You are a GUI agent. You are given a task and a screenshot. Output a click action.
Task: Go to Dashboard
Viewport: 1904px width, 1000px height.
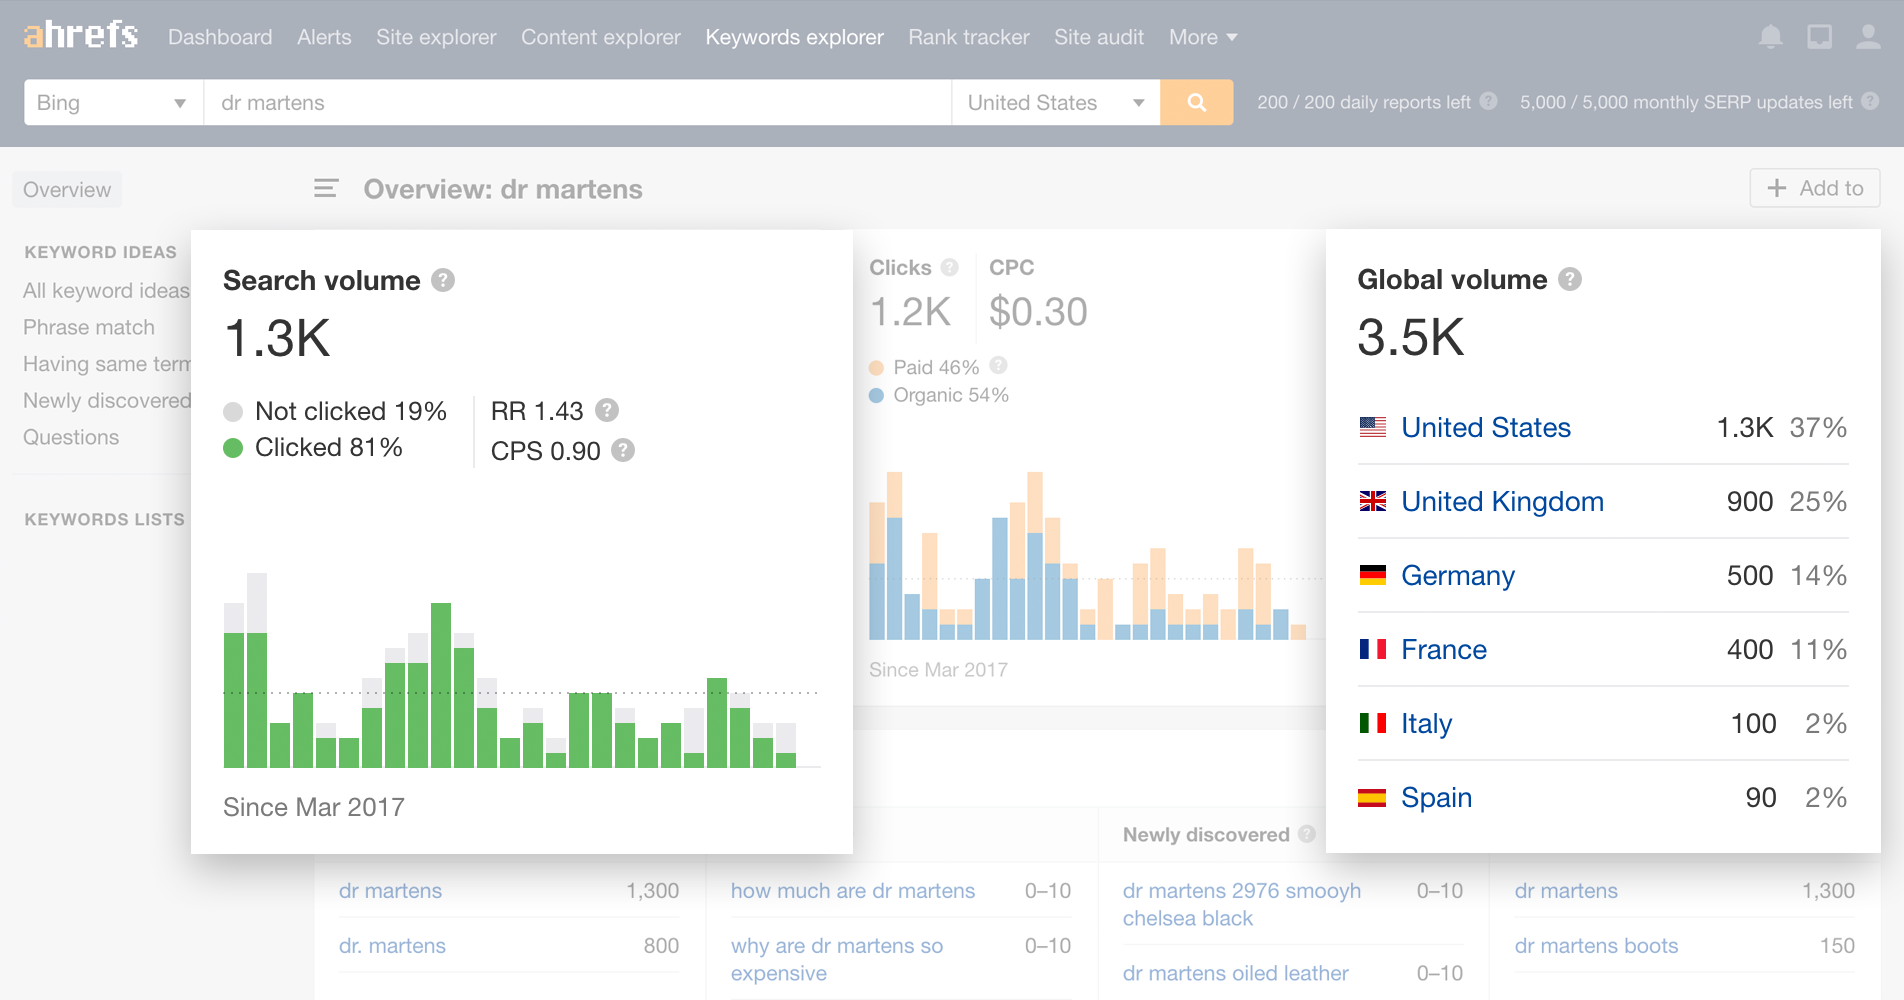click(x=220, y=37)
